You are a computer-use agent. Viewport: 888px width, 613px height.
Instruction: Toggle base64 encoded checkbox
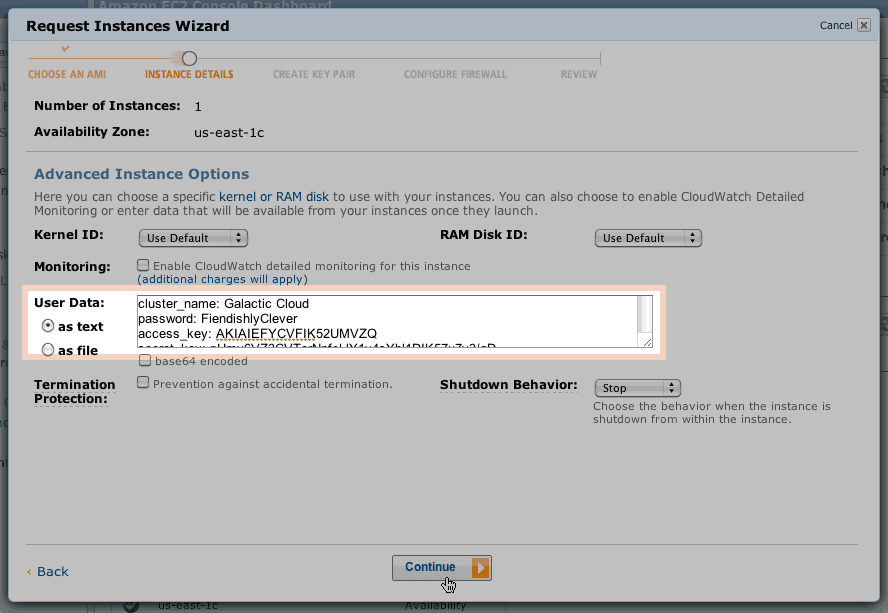click(x=145, y=360)
